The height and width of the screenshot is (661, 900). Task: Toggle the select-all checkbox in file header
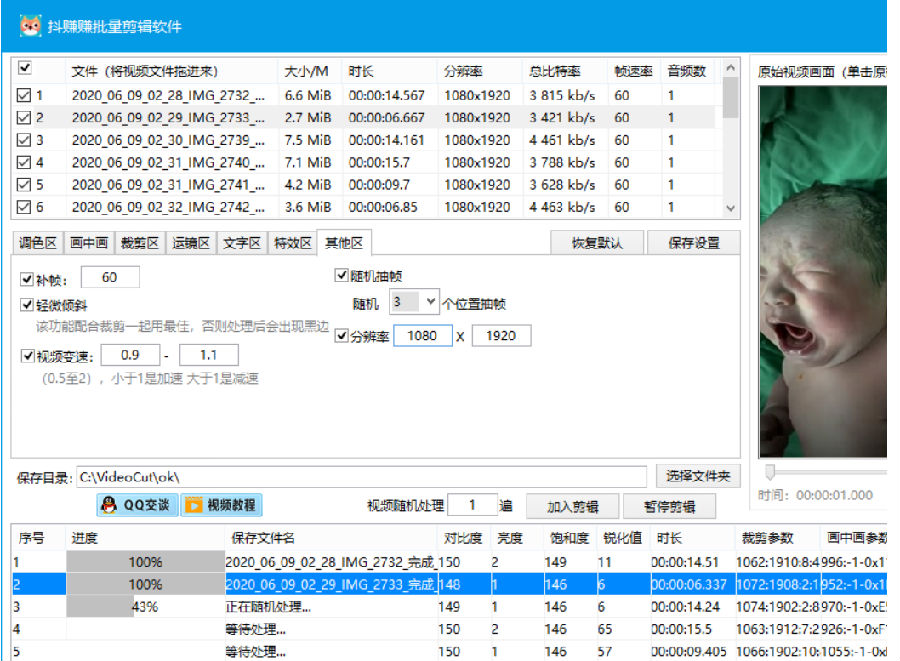(x=25, y=69)
